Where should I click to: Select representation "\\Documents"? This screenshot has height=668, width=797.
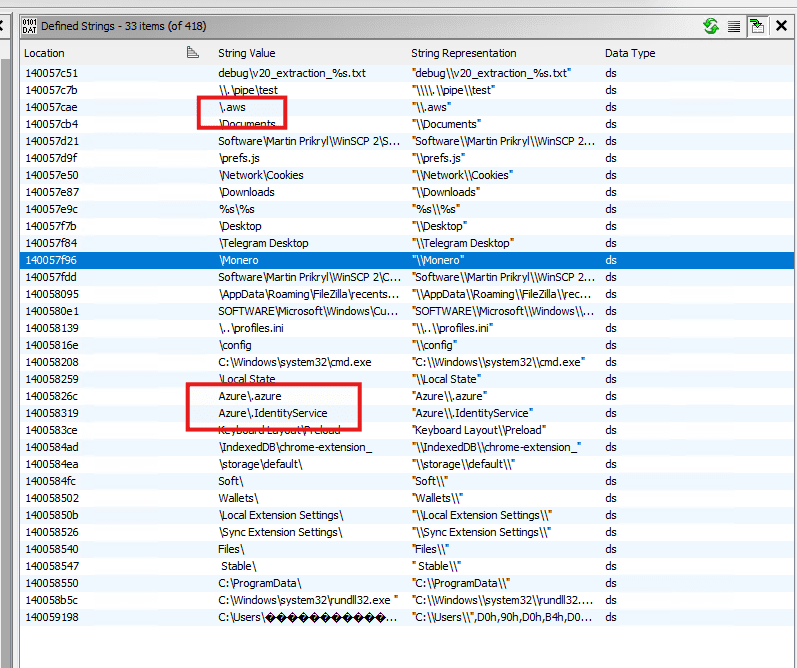pos(446,124)
